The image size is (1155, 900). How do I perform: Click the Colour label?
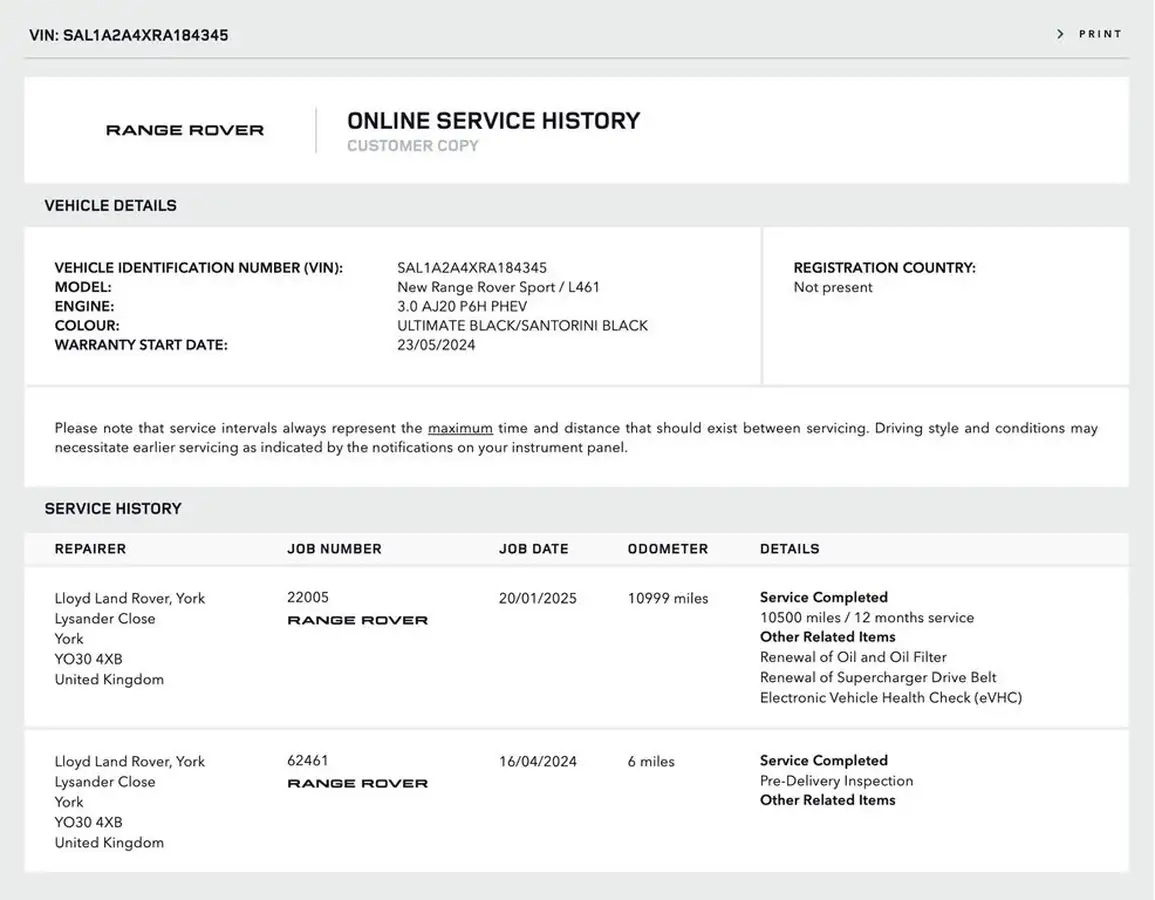[x=87, y=326]
